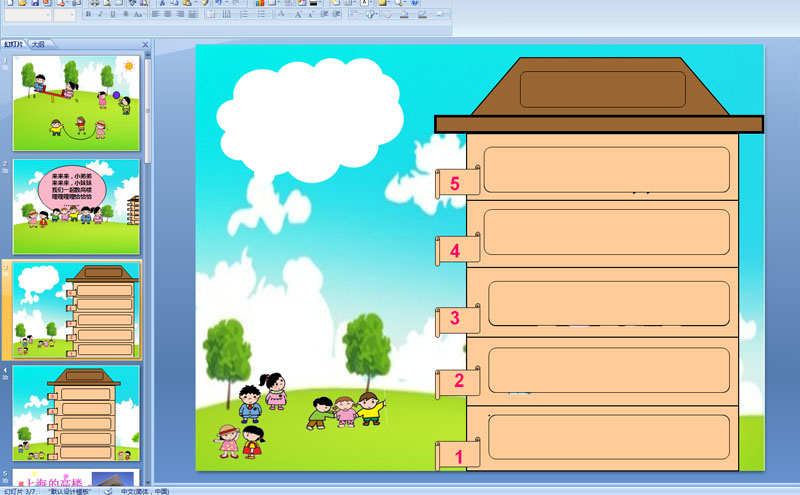
Task: Decrease font size with A-down icon
Action: pyautogui.click(x=311, y=14)
